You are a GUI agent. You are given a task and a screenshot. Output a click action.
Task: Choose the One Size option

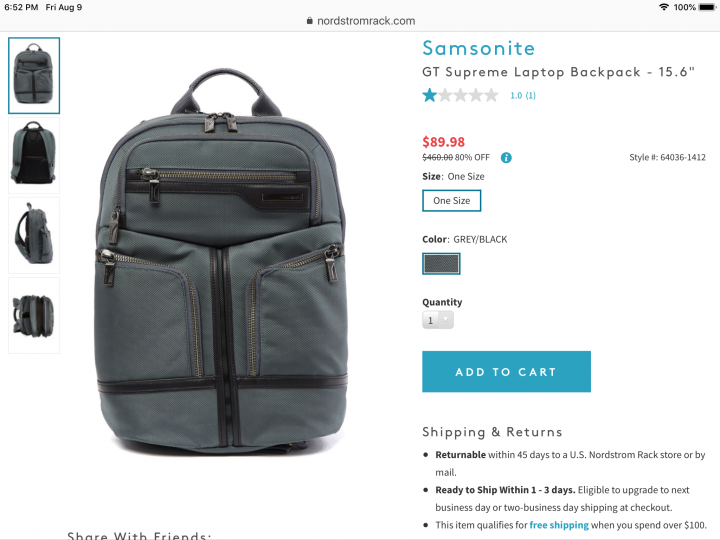(451, 201)
